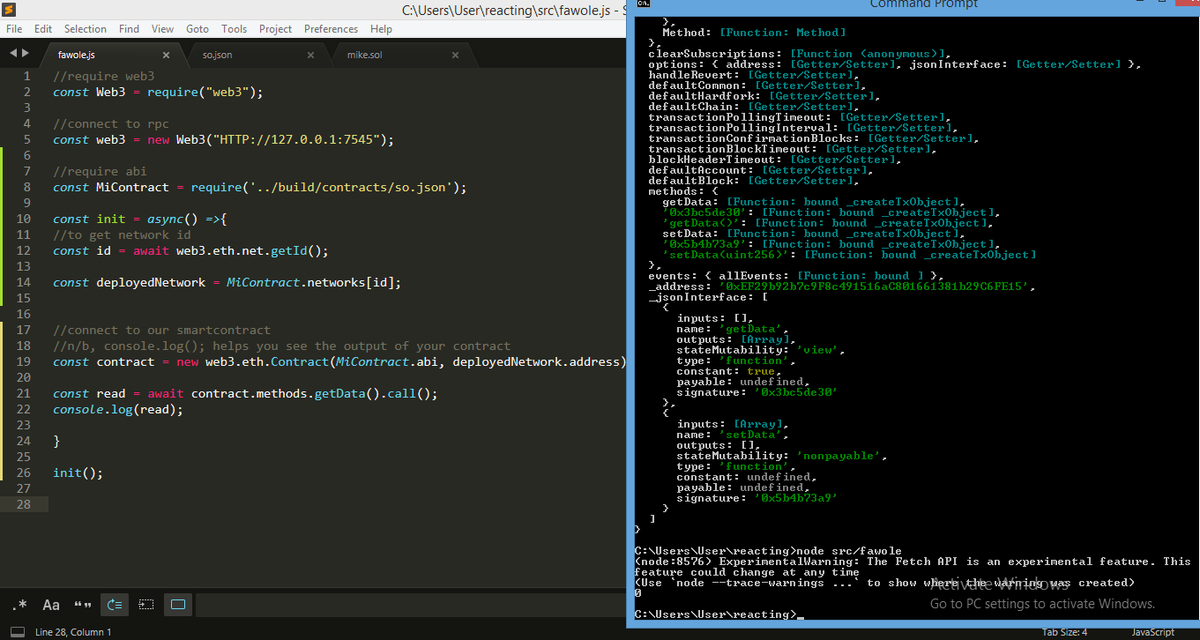Open the File menu
This screenshot has width=1200, height=640.
tap(14, 29)
